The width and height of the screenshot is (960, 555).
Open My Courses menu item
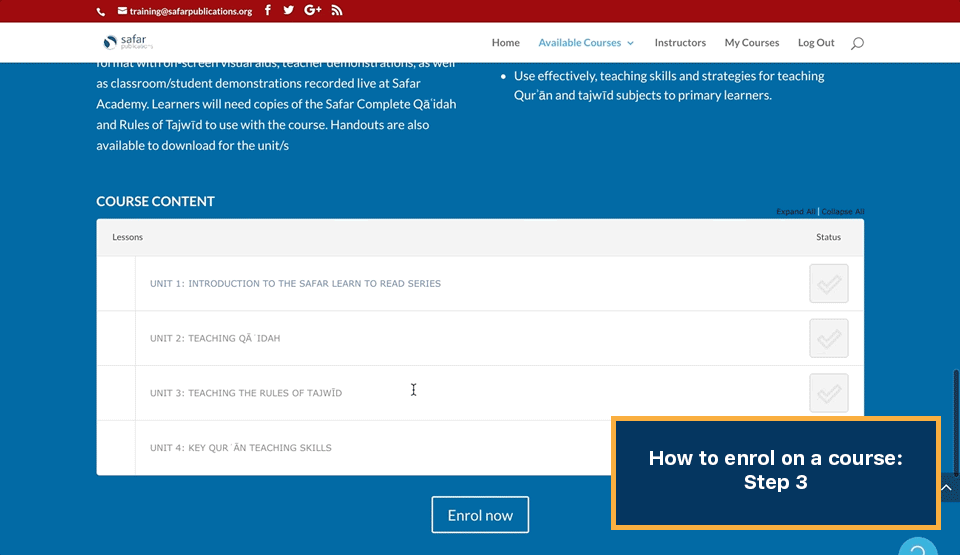point(752,42)
